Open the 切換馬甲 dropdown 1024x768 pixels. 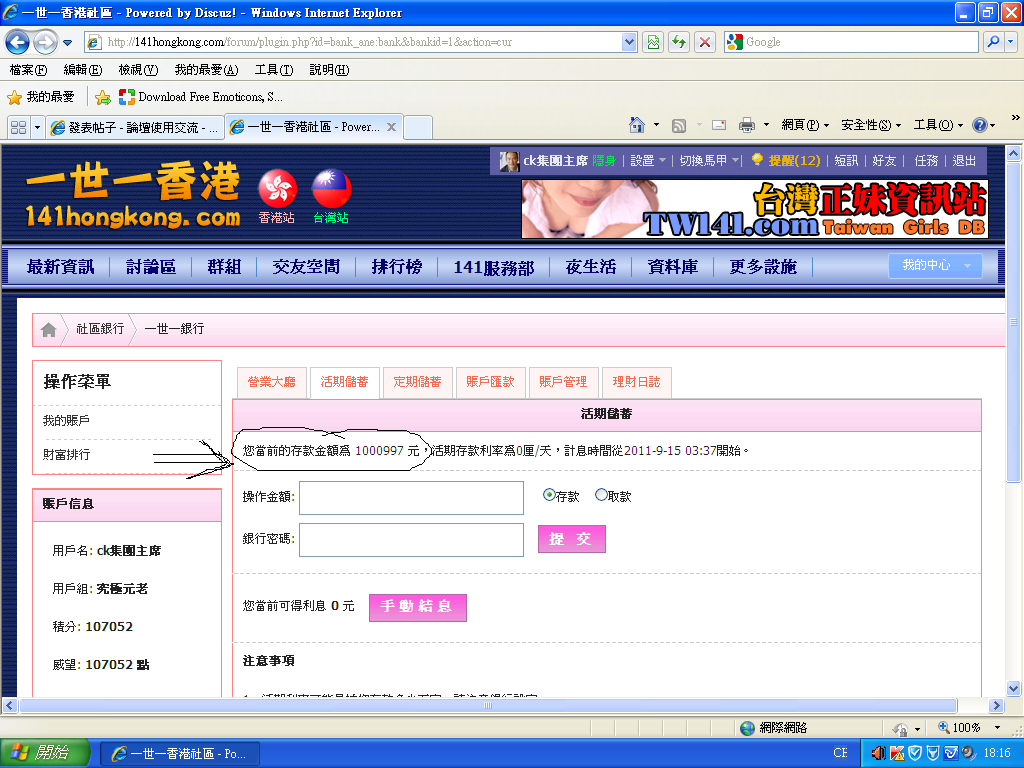706,161
